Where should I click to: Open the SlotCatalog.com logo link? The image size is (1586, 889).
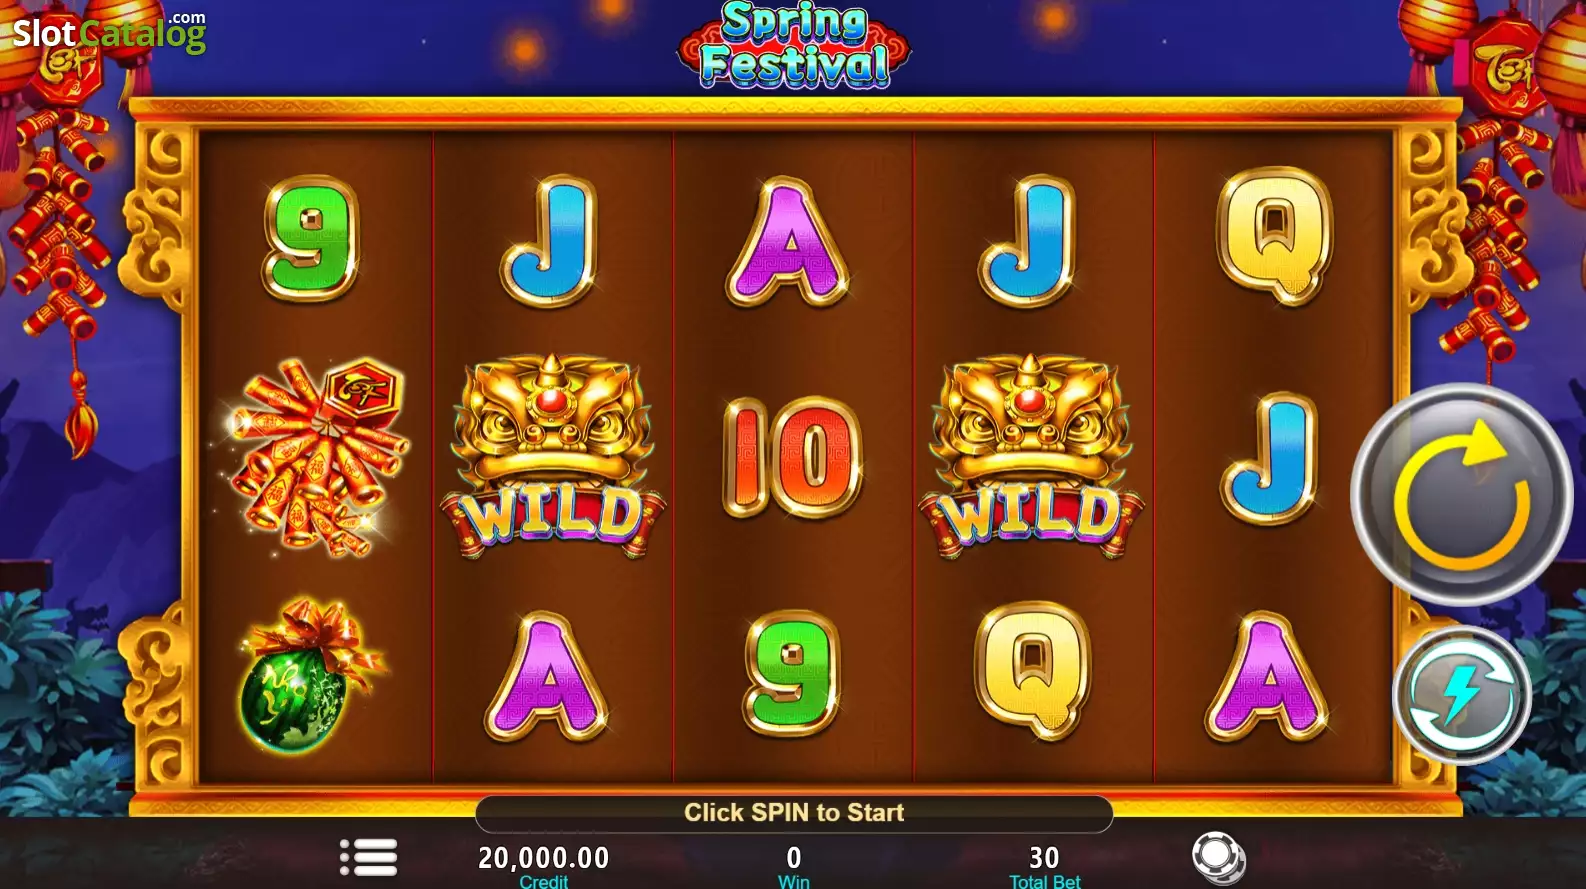109,32
